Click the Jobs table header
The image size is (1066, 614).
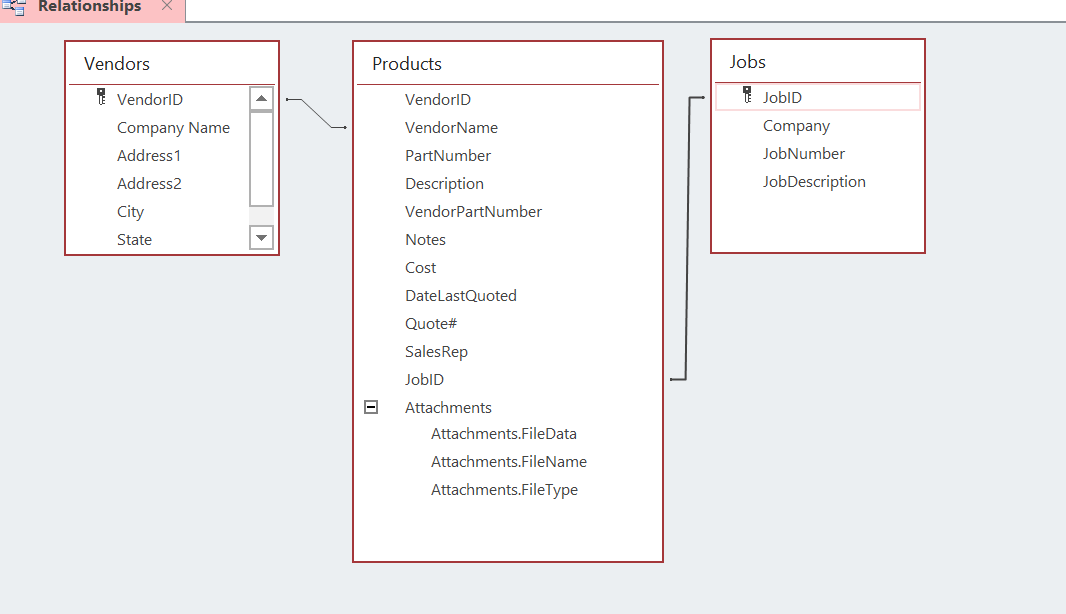point(817,62)
